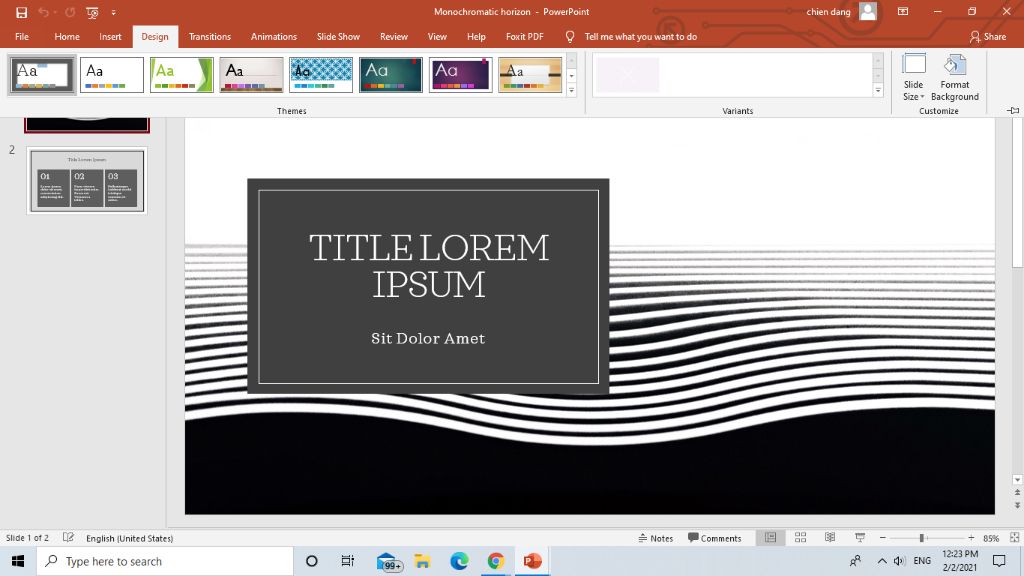Toggle the Notes pane
This screenshot has height=576, width=1024.
tap(656, 538)
